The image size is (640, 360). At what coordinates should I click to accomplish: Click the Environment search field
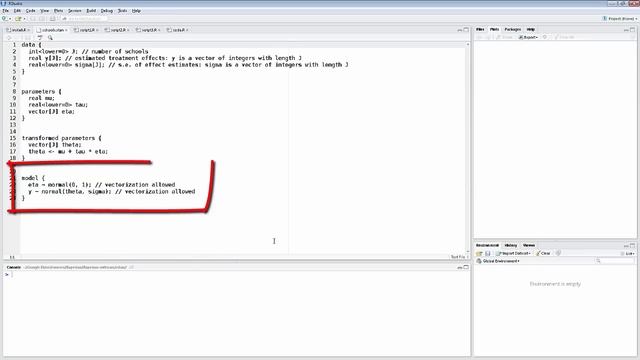click(614, 261)
